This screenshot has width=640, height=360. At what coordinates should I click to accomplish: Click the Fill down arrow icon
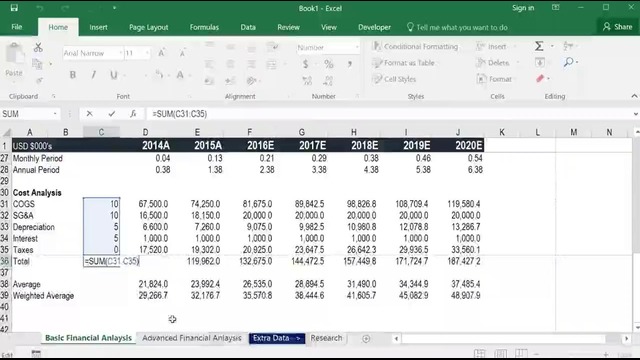pyautogui.click(x=540, y=62)
